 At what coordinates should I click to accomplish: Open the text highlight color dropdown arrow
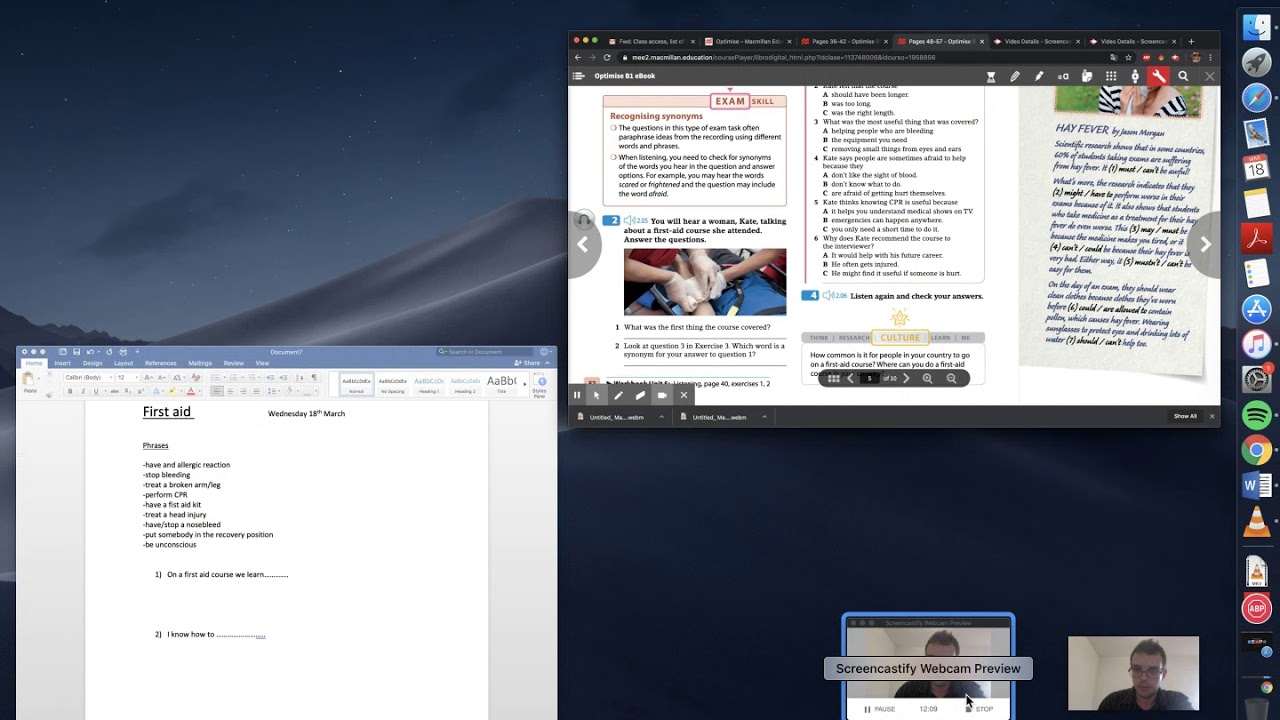[x=182, y=391]
